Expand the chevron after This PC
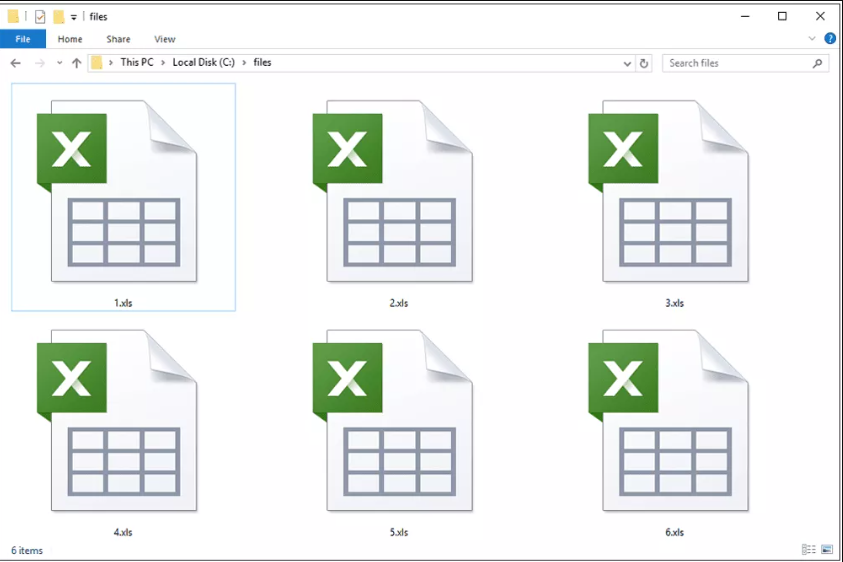This screenshot has width=843, height=562. point(163,63)
